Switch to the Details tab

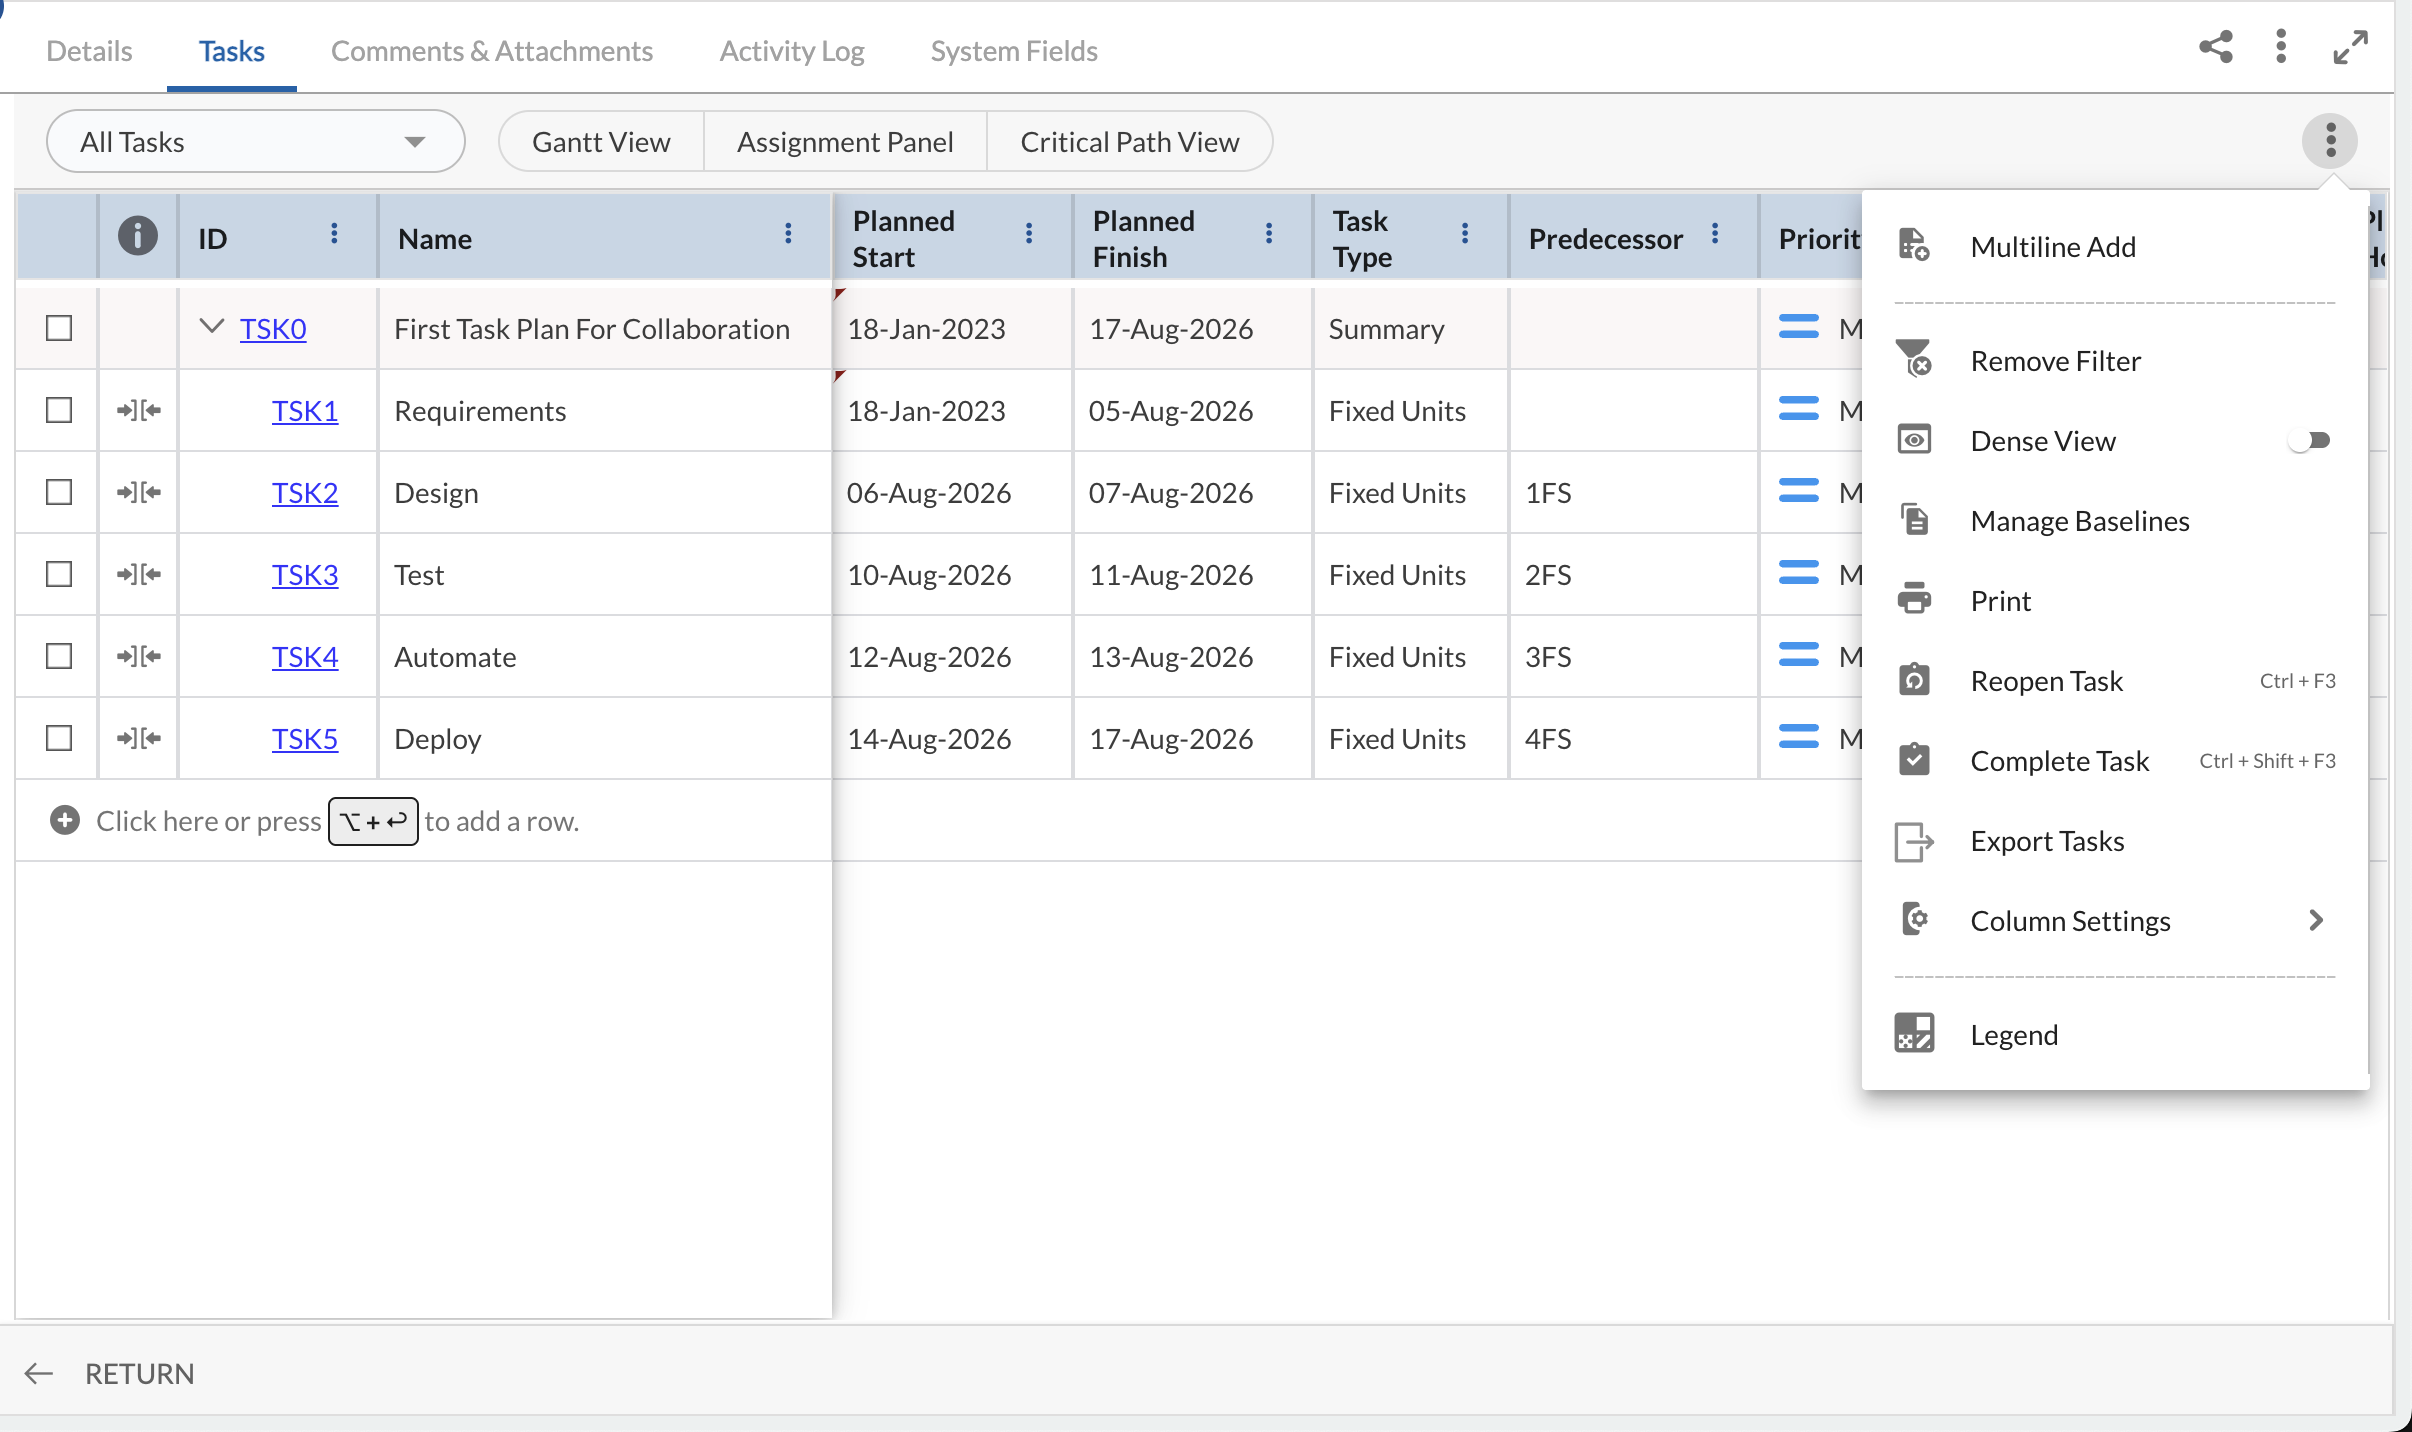(89, 51)
